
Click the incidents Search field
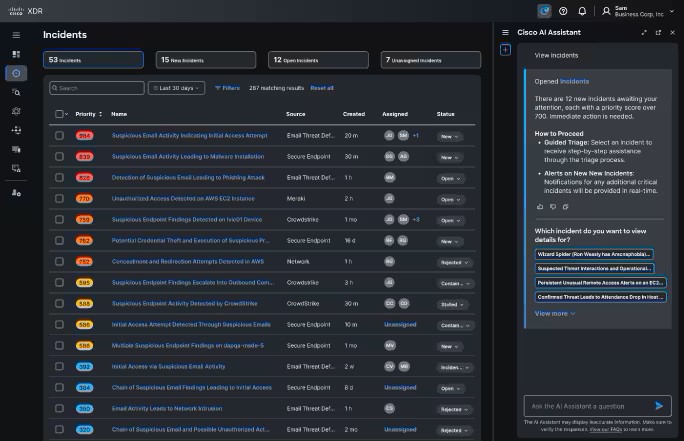click(97, 88)
